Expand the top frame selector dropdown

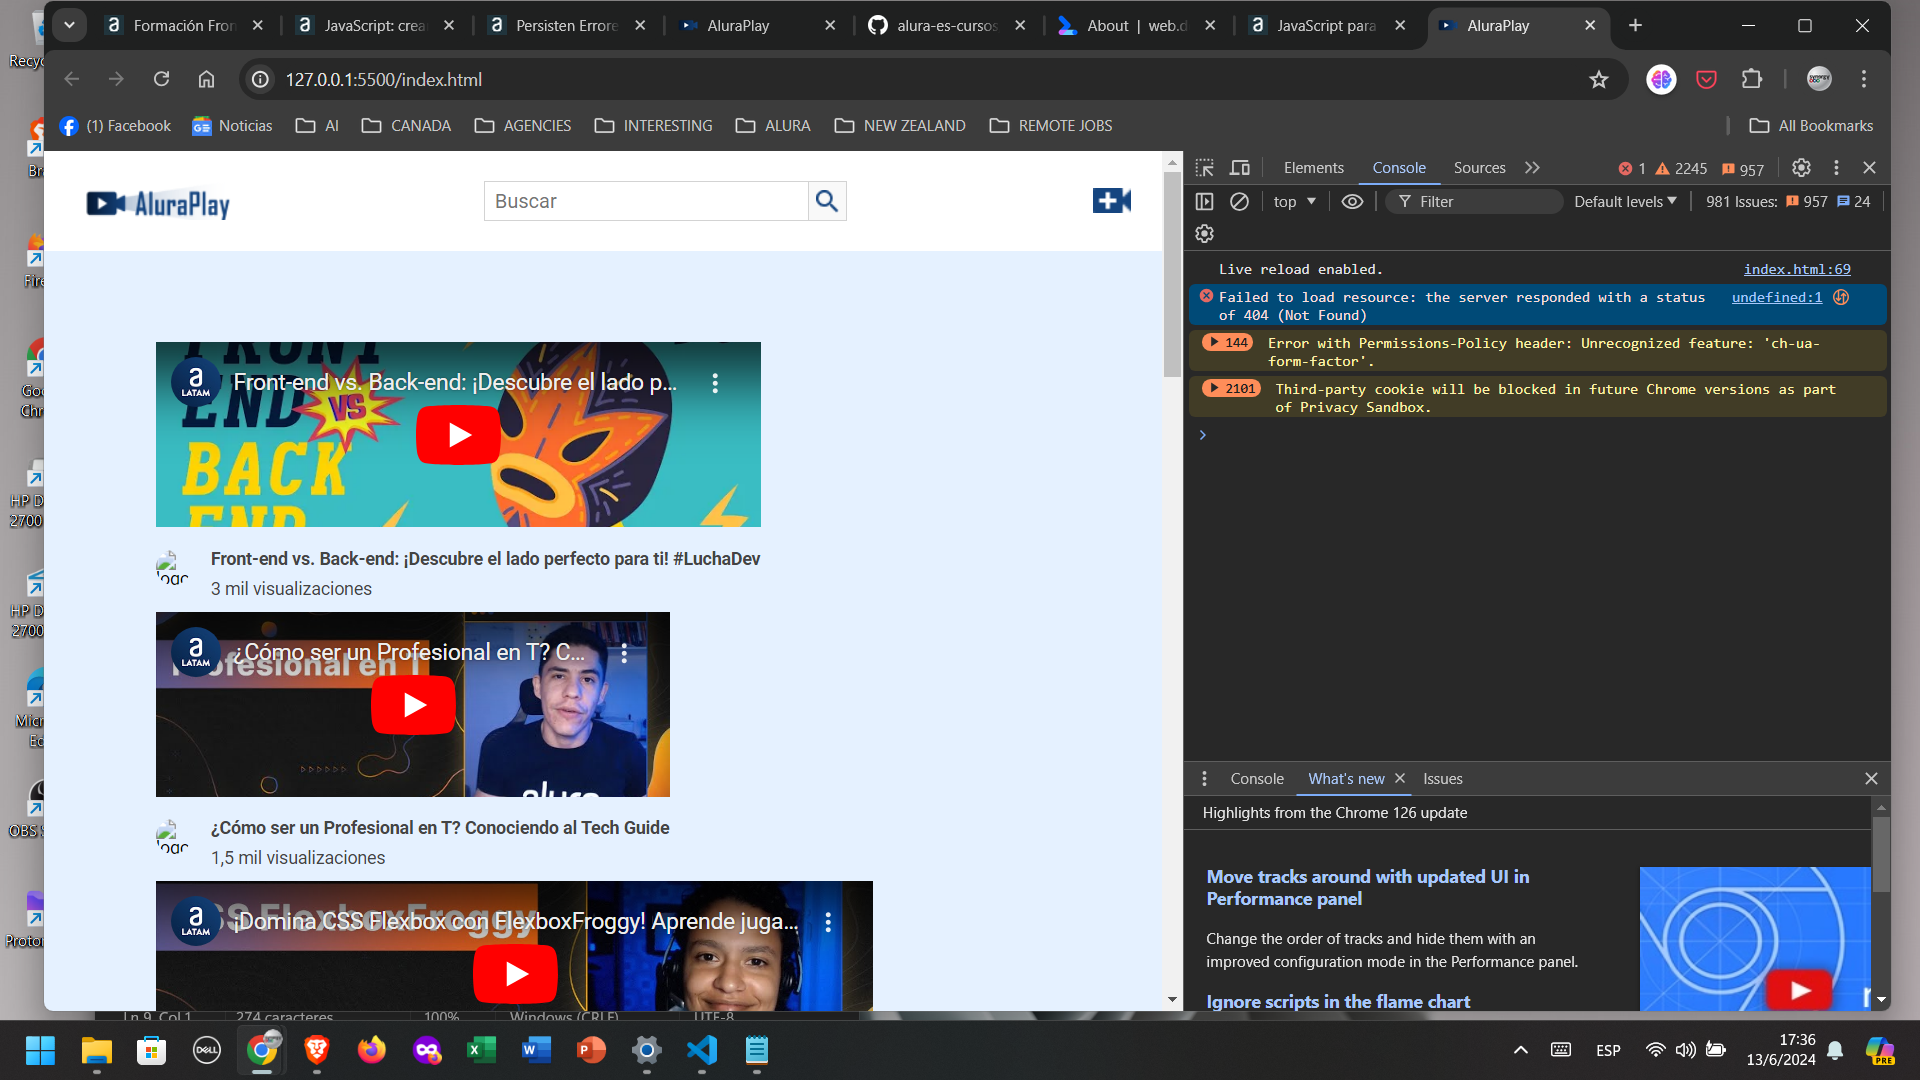coord(1292,200)
